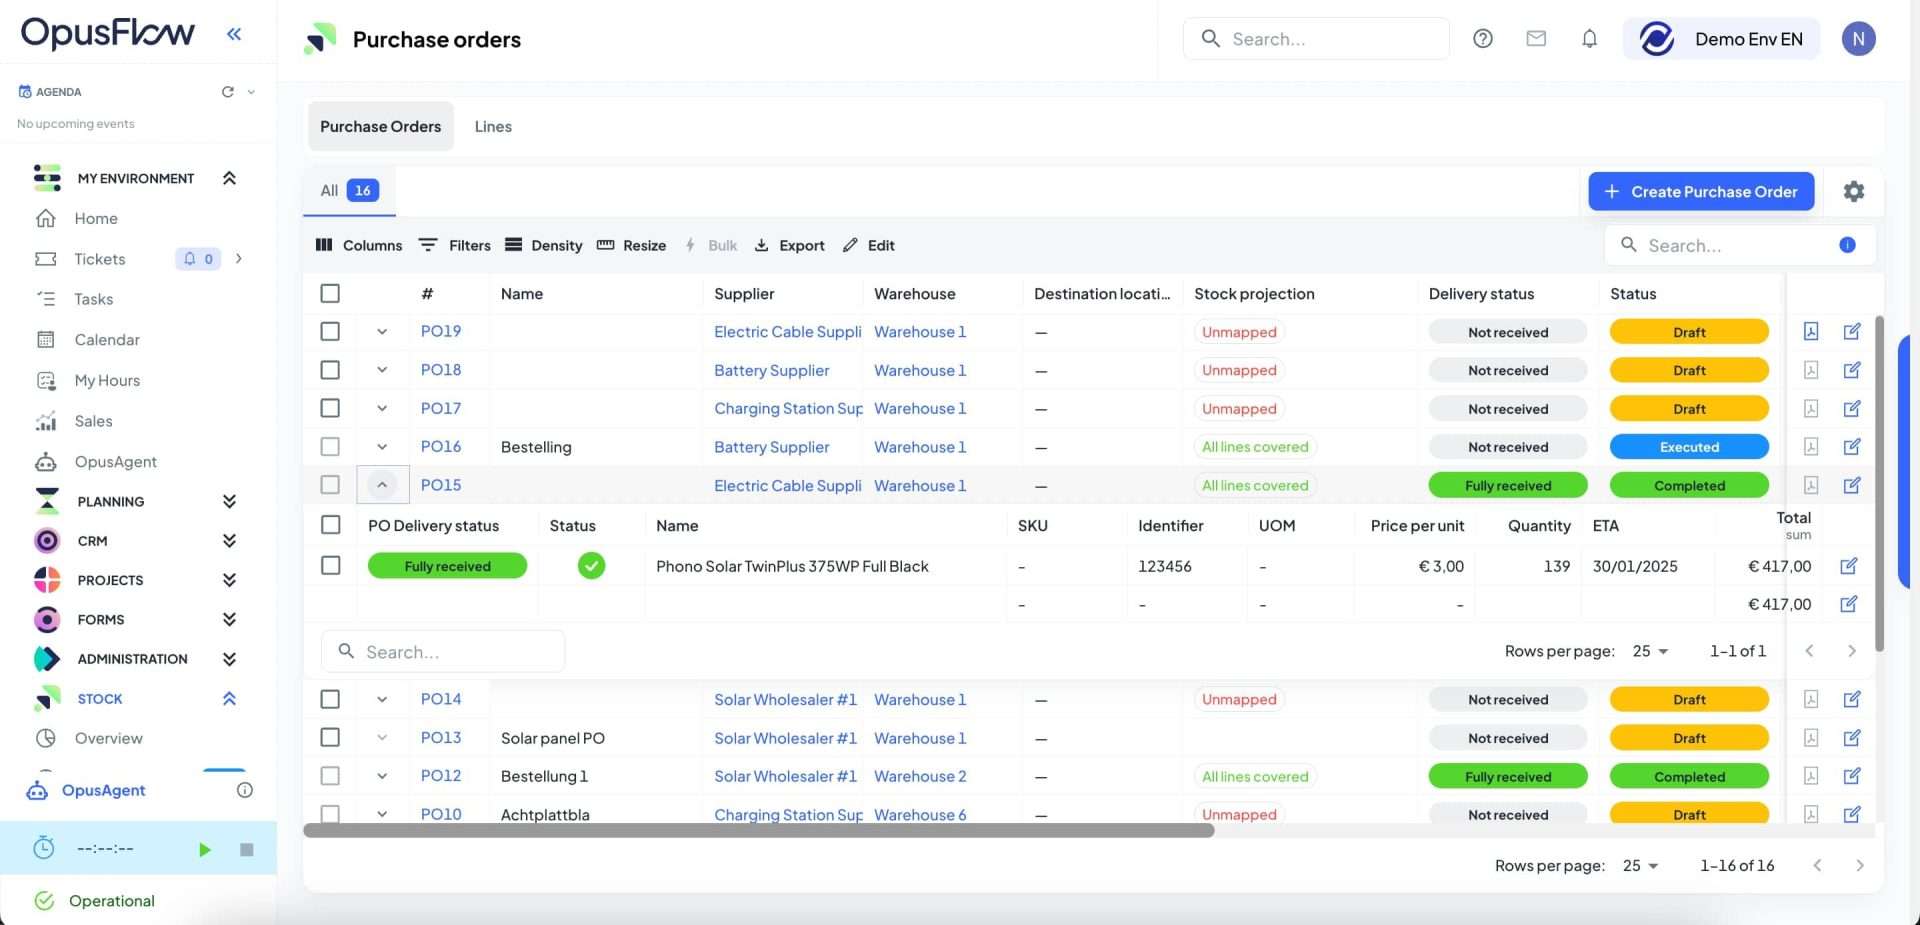Open Tickets notification badge

coord(198,259)
